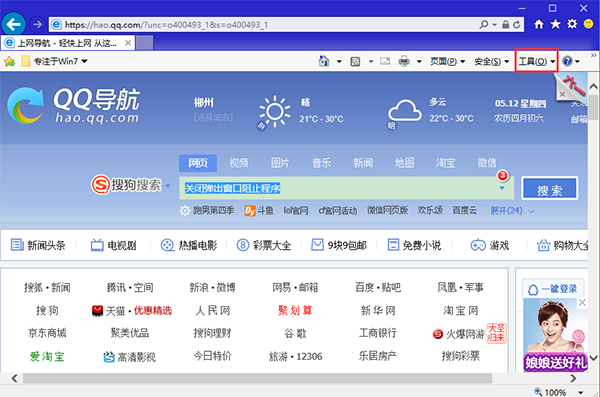Screen dimensions: 600x397
Task: Click the sunny weather icon
Action: click(x=274, y=111)
